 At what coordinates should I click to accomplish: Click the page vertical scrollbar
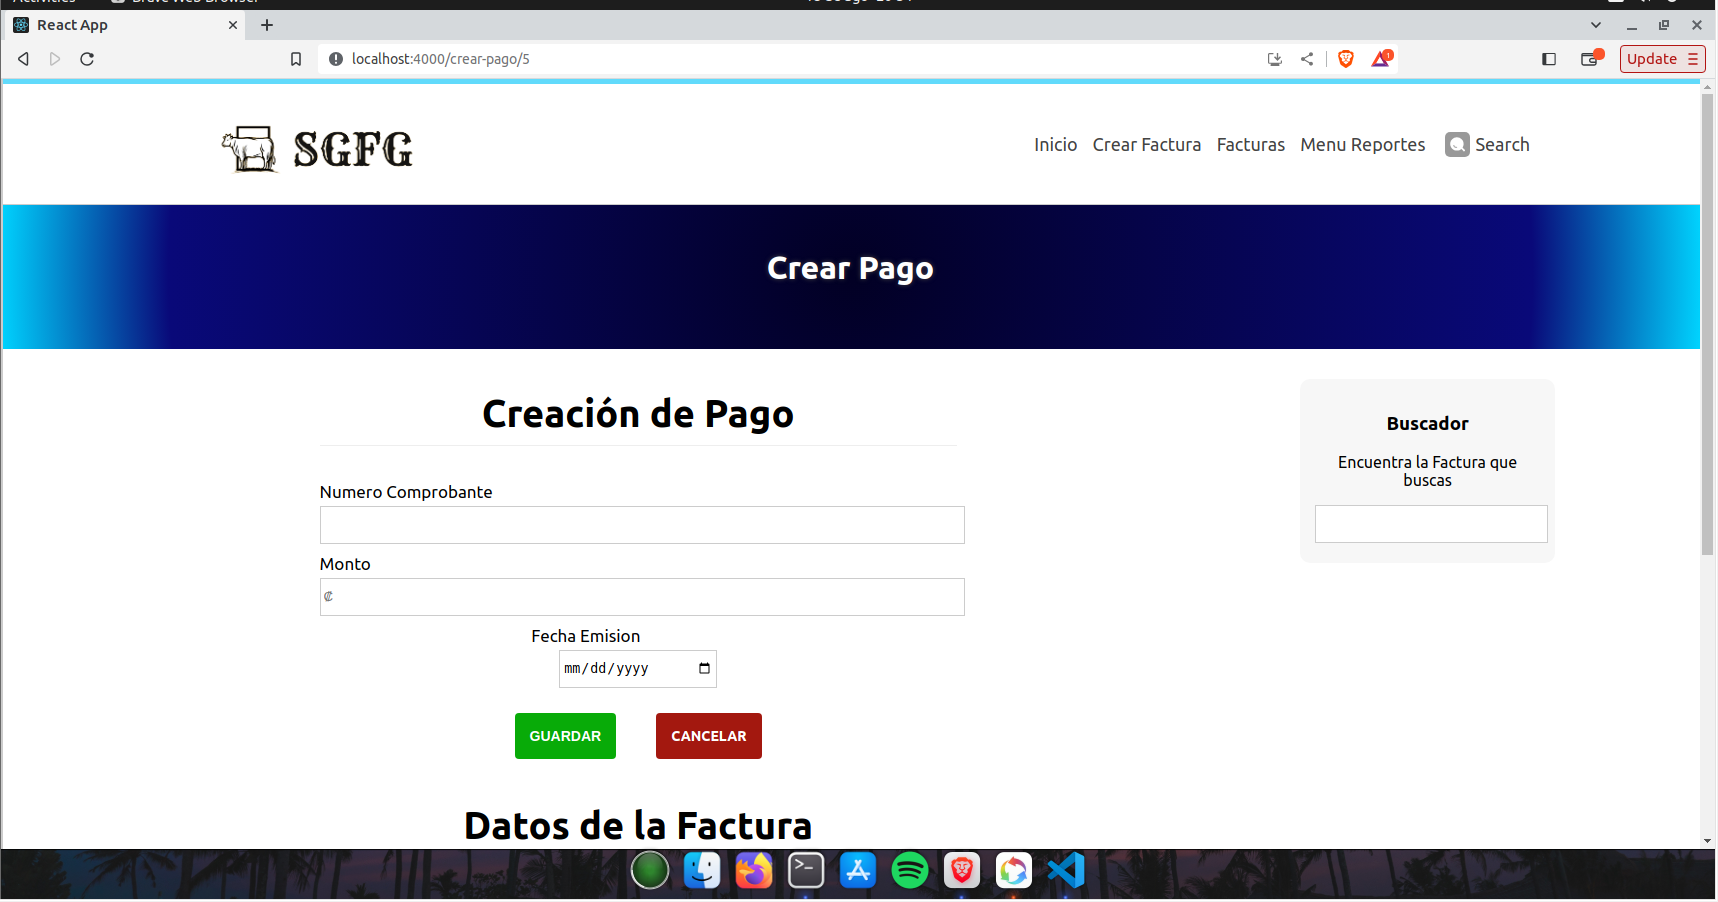pyautogui.click(x=1708, y=323)
